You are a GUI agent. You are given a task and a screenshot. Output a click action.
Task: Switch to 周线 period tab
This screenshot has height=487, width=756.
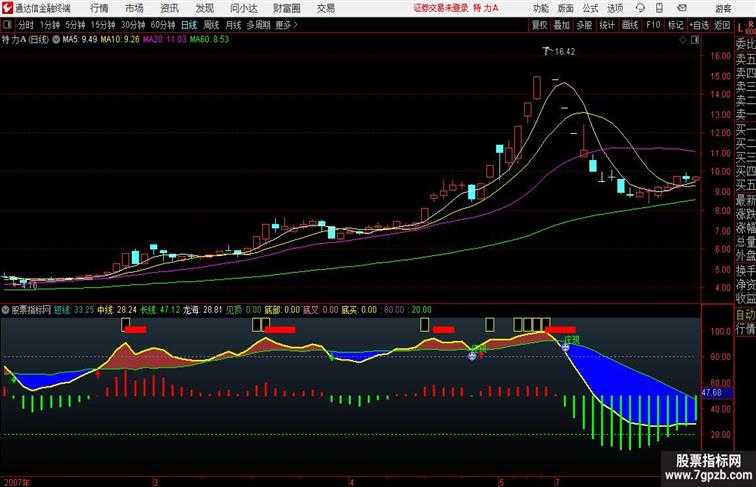point(211,25)
